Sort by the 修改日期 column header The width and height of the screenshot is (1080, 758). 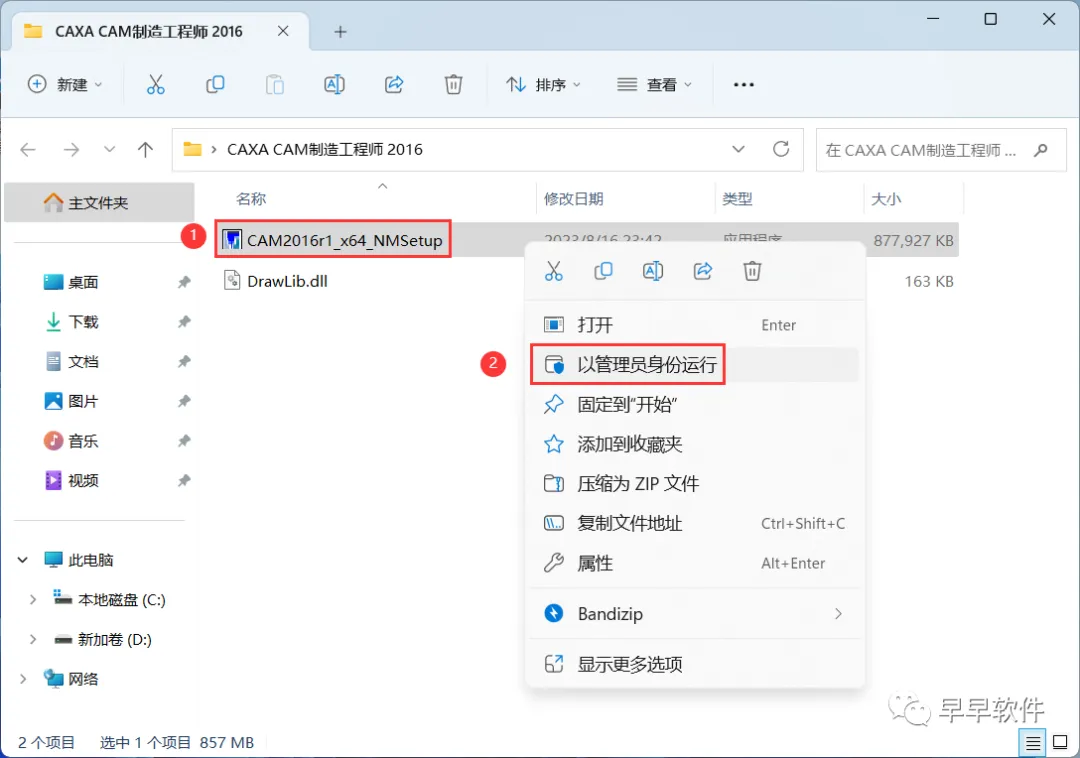574,199
